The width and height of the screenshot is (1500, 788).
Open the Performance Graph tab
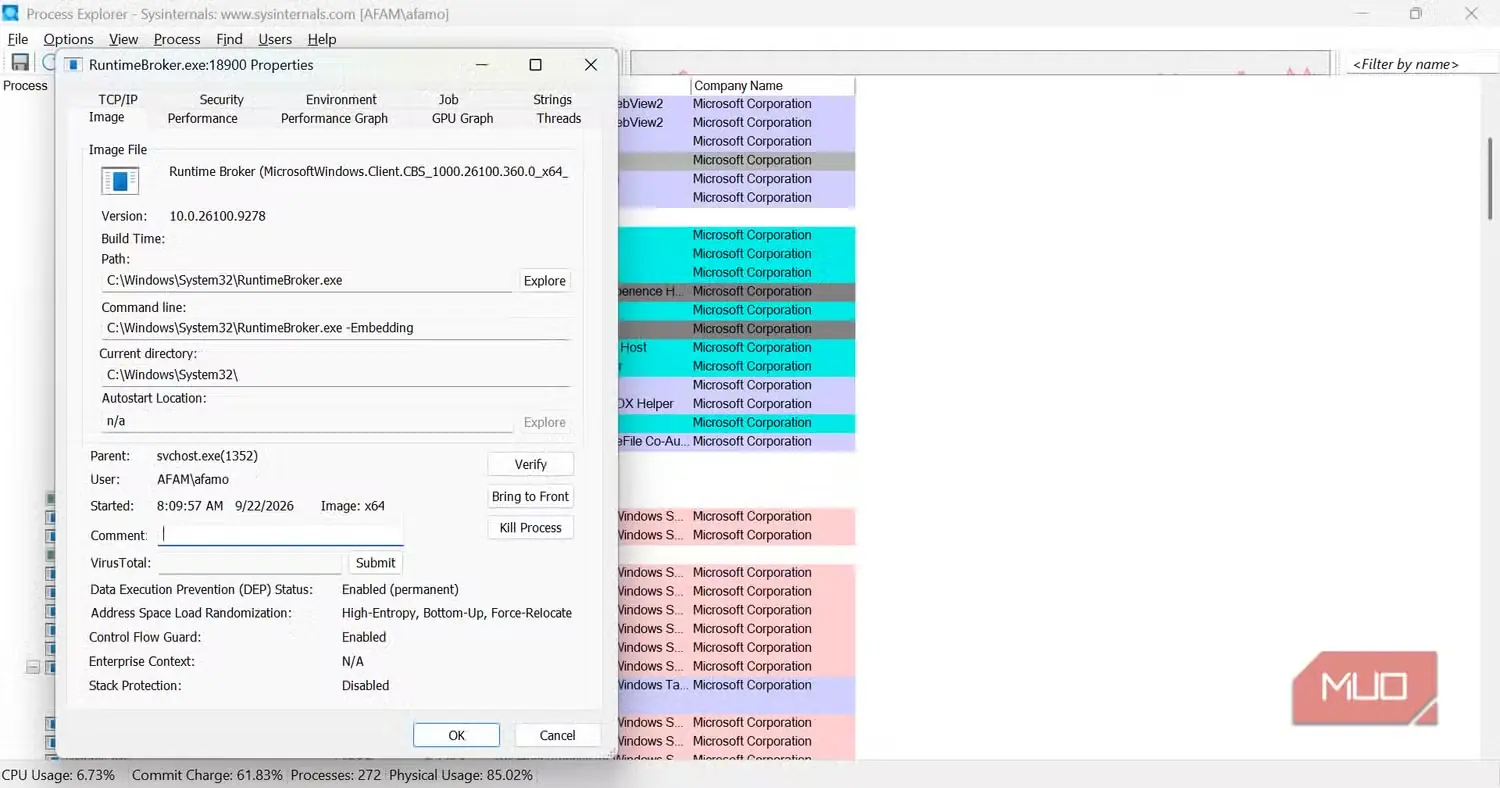click(334, 118)
